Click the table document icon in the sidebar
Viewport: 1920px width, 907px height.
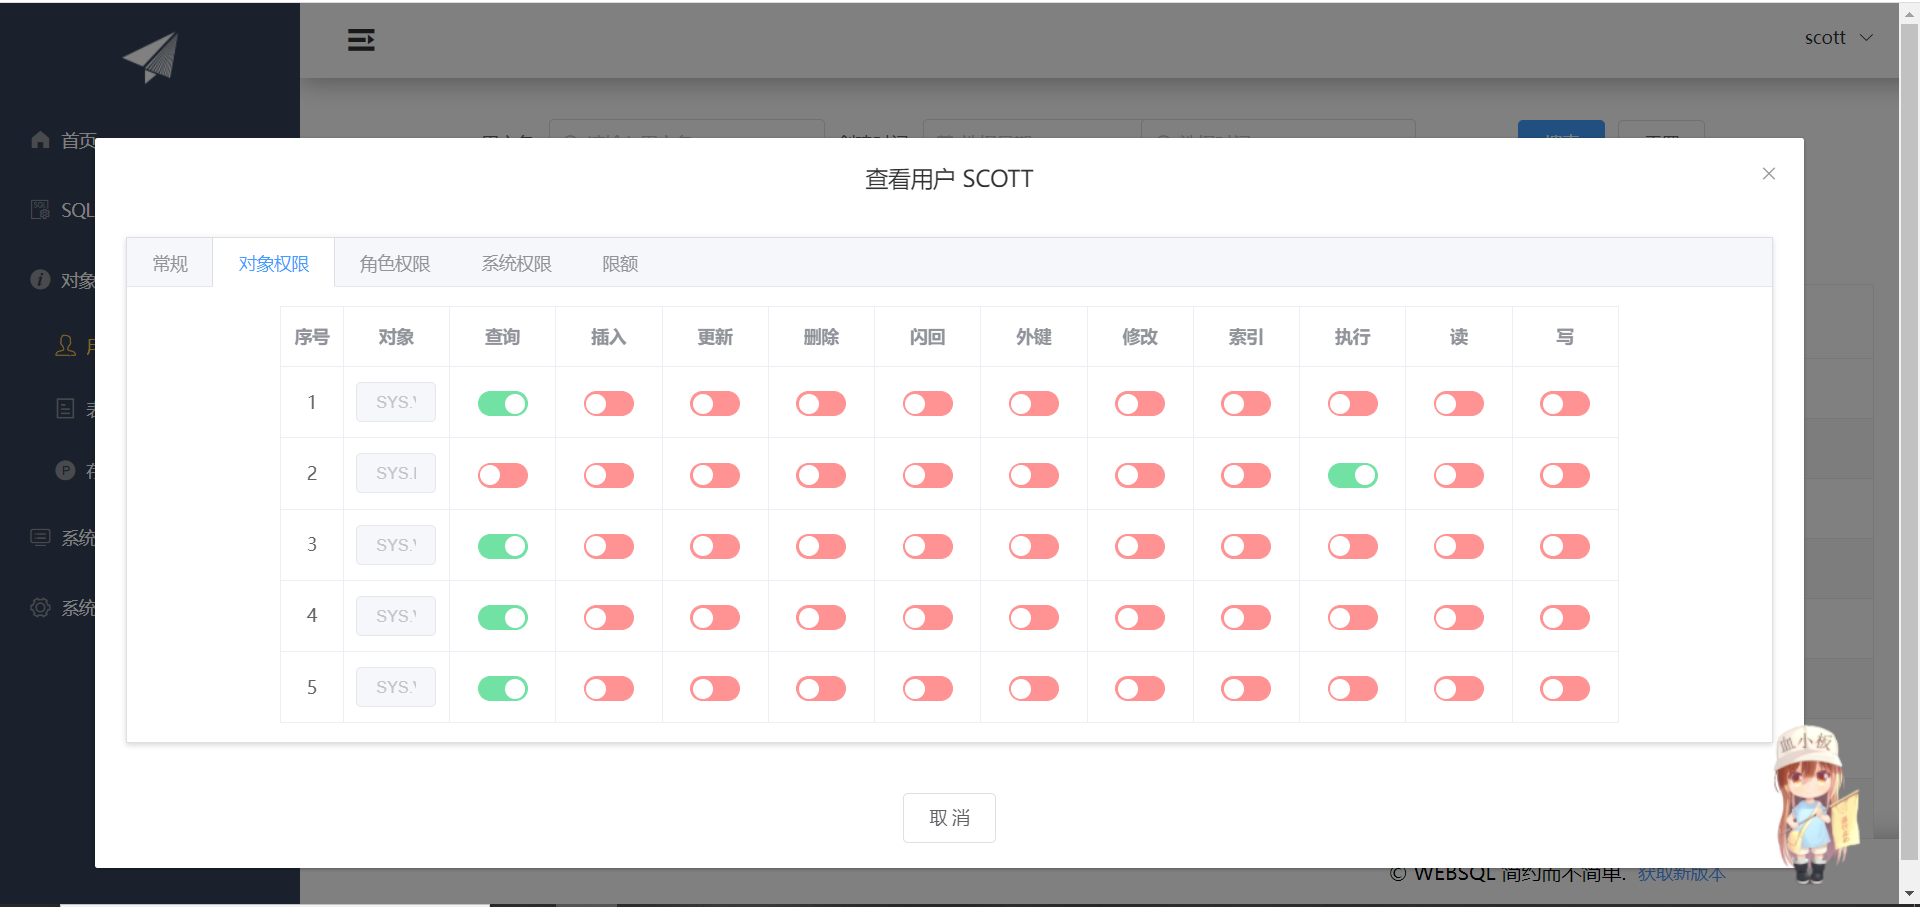[66, 408]
